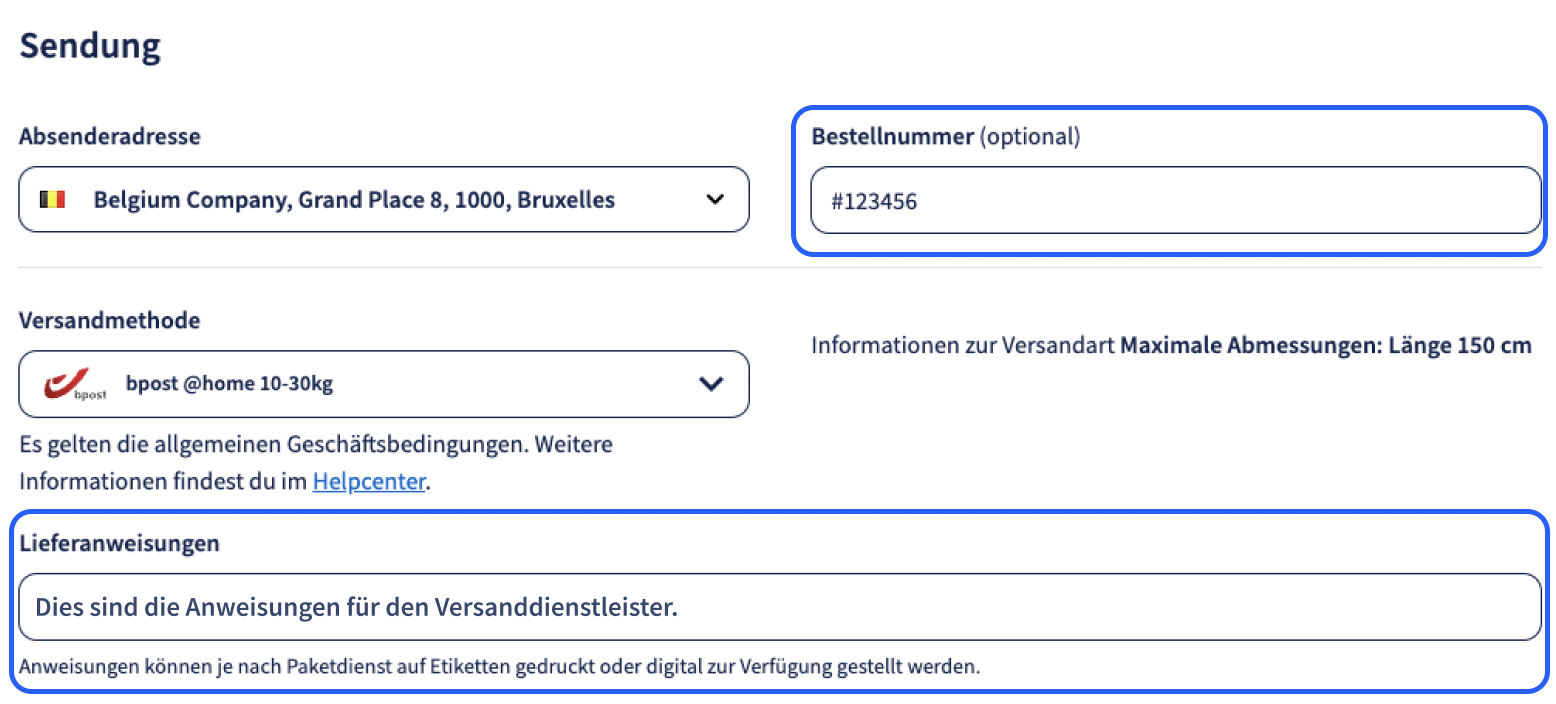This screenshot has width=1556, height=704.
Task: Click the text 'Maximale Abmessungen: Länge 150 cm'
Action: coord(1326,346)
